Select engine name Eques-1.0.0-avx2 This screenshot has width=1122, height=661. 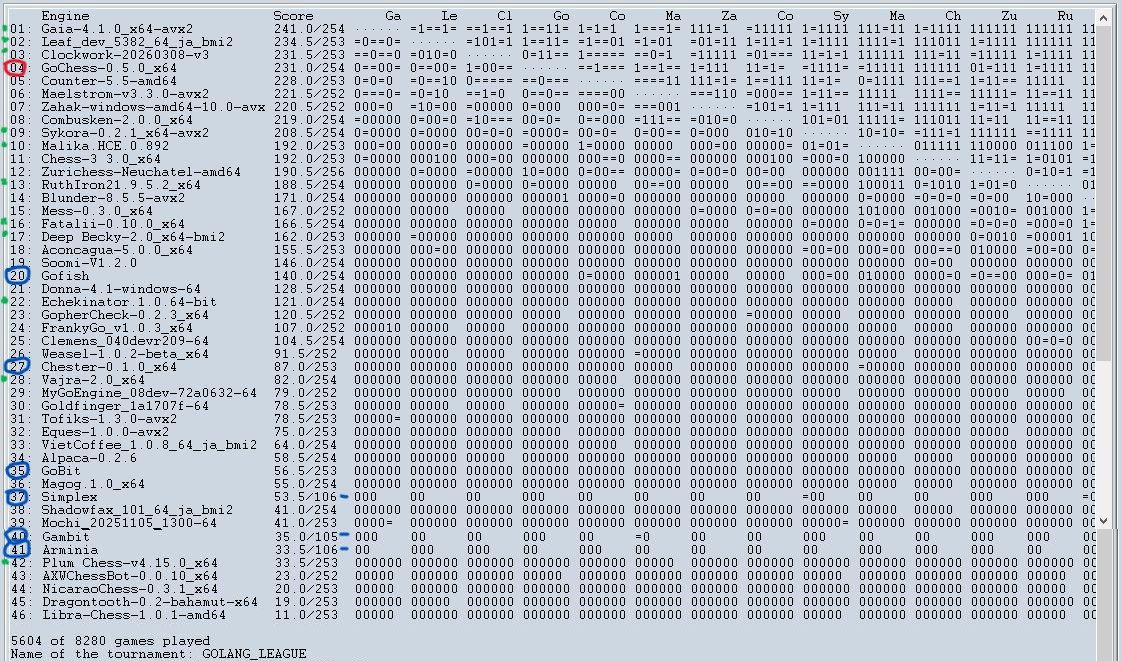105,432
